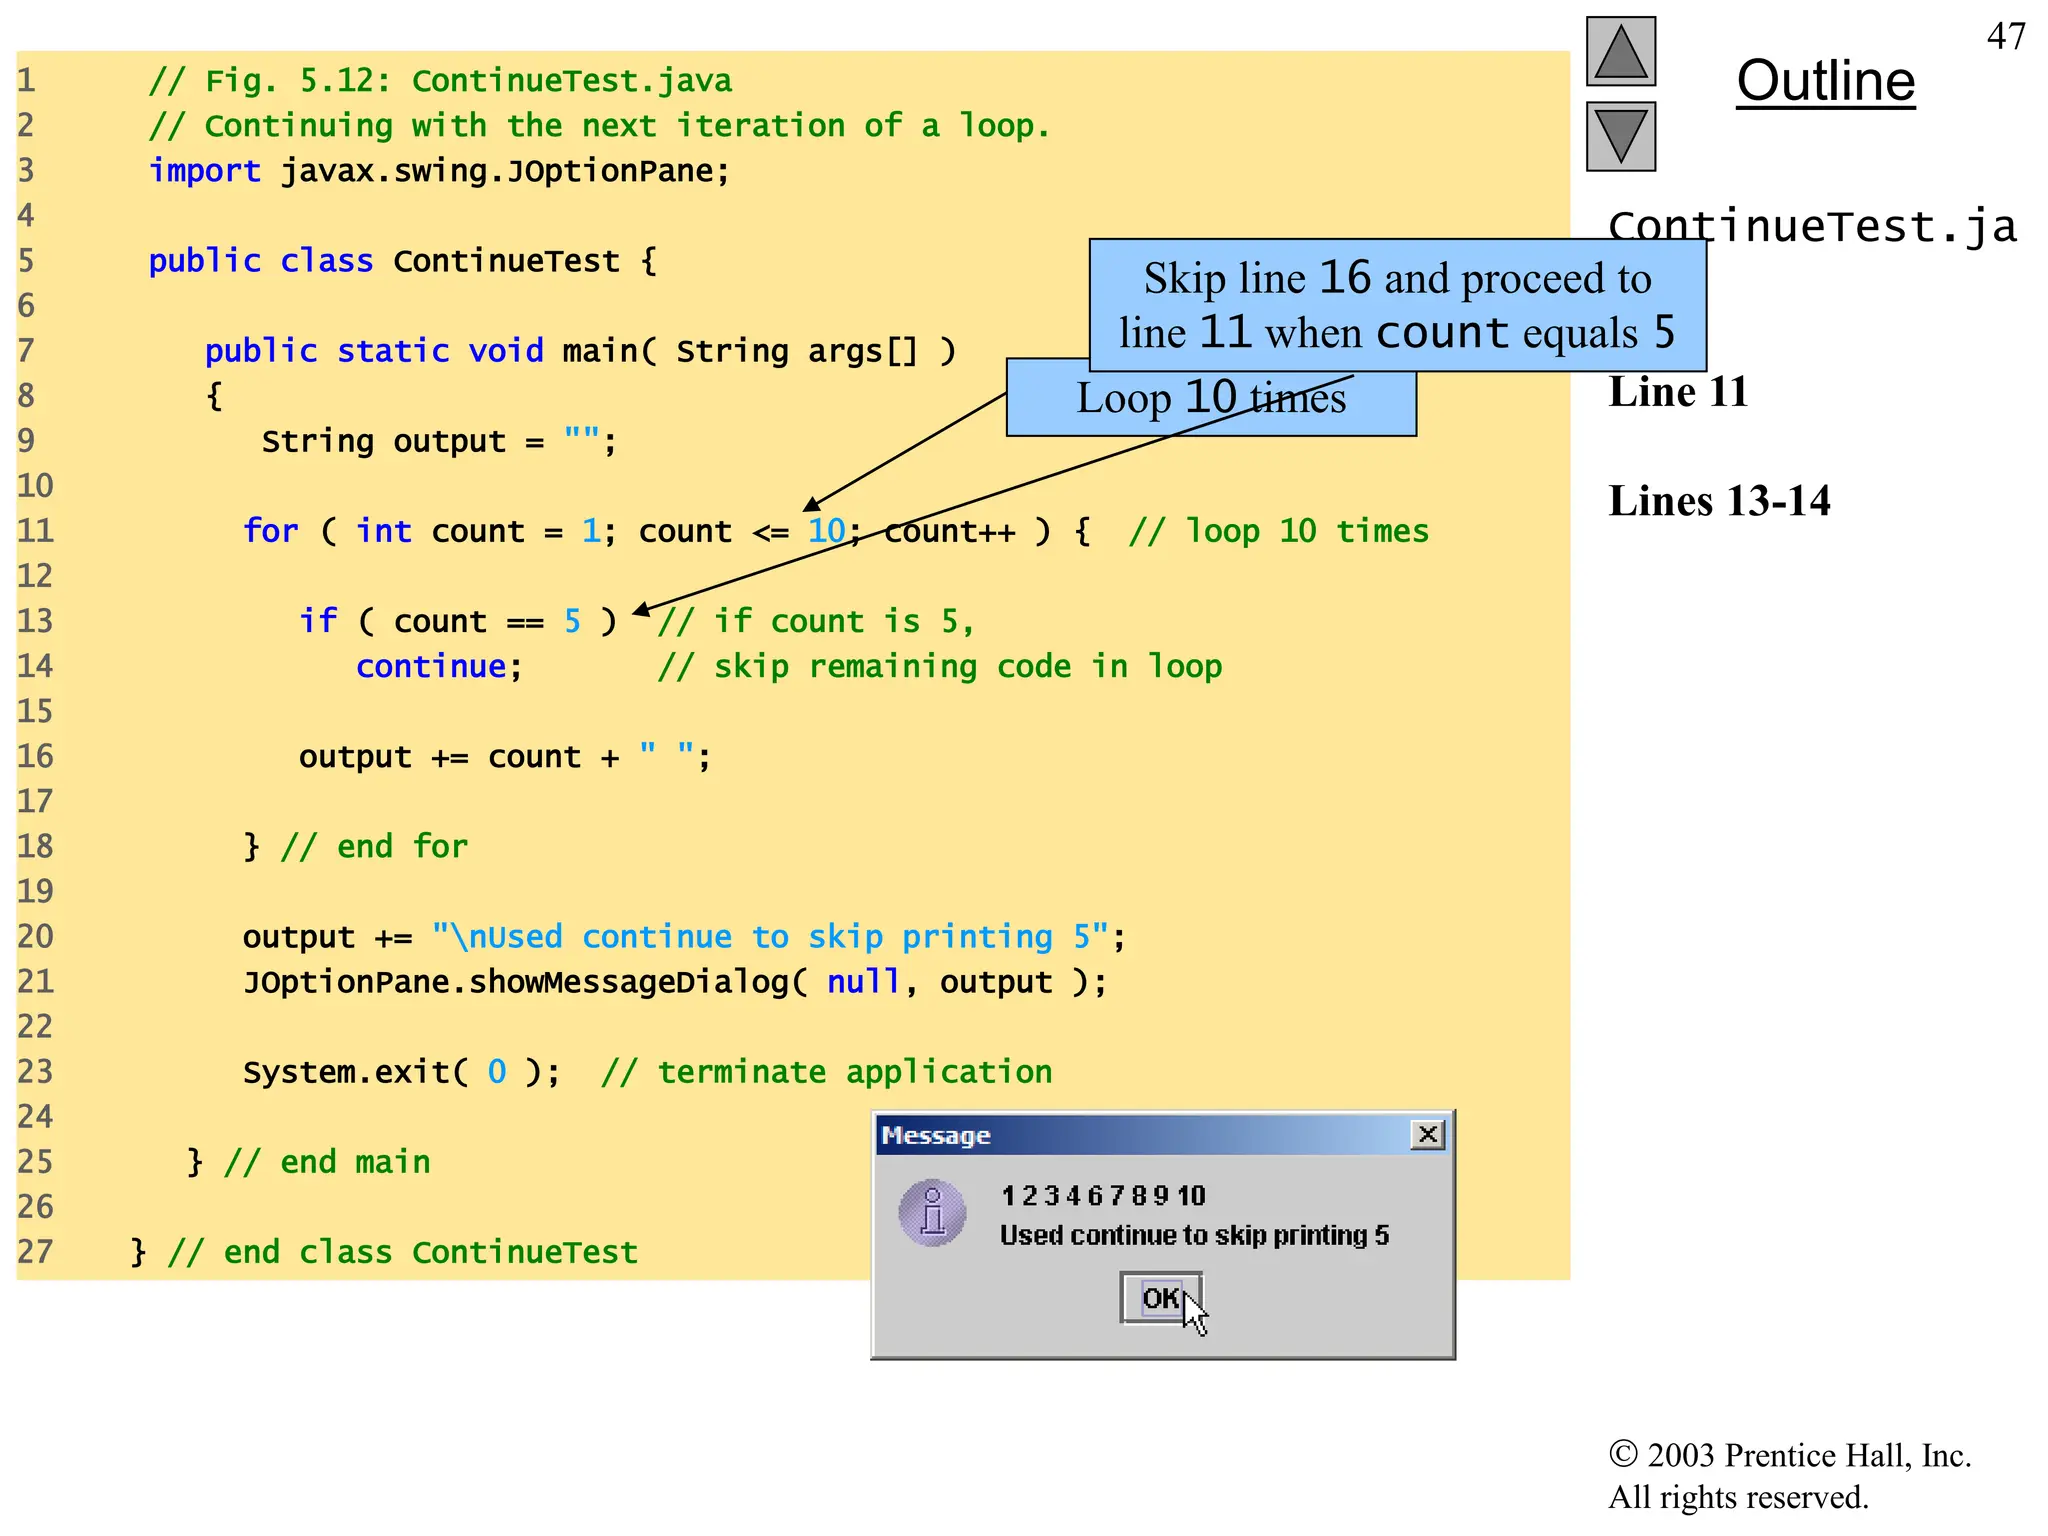Screen dimensions: 2048x1536
Task: Open the Outline heading link
Action: (1825, 81)
